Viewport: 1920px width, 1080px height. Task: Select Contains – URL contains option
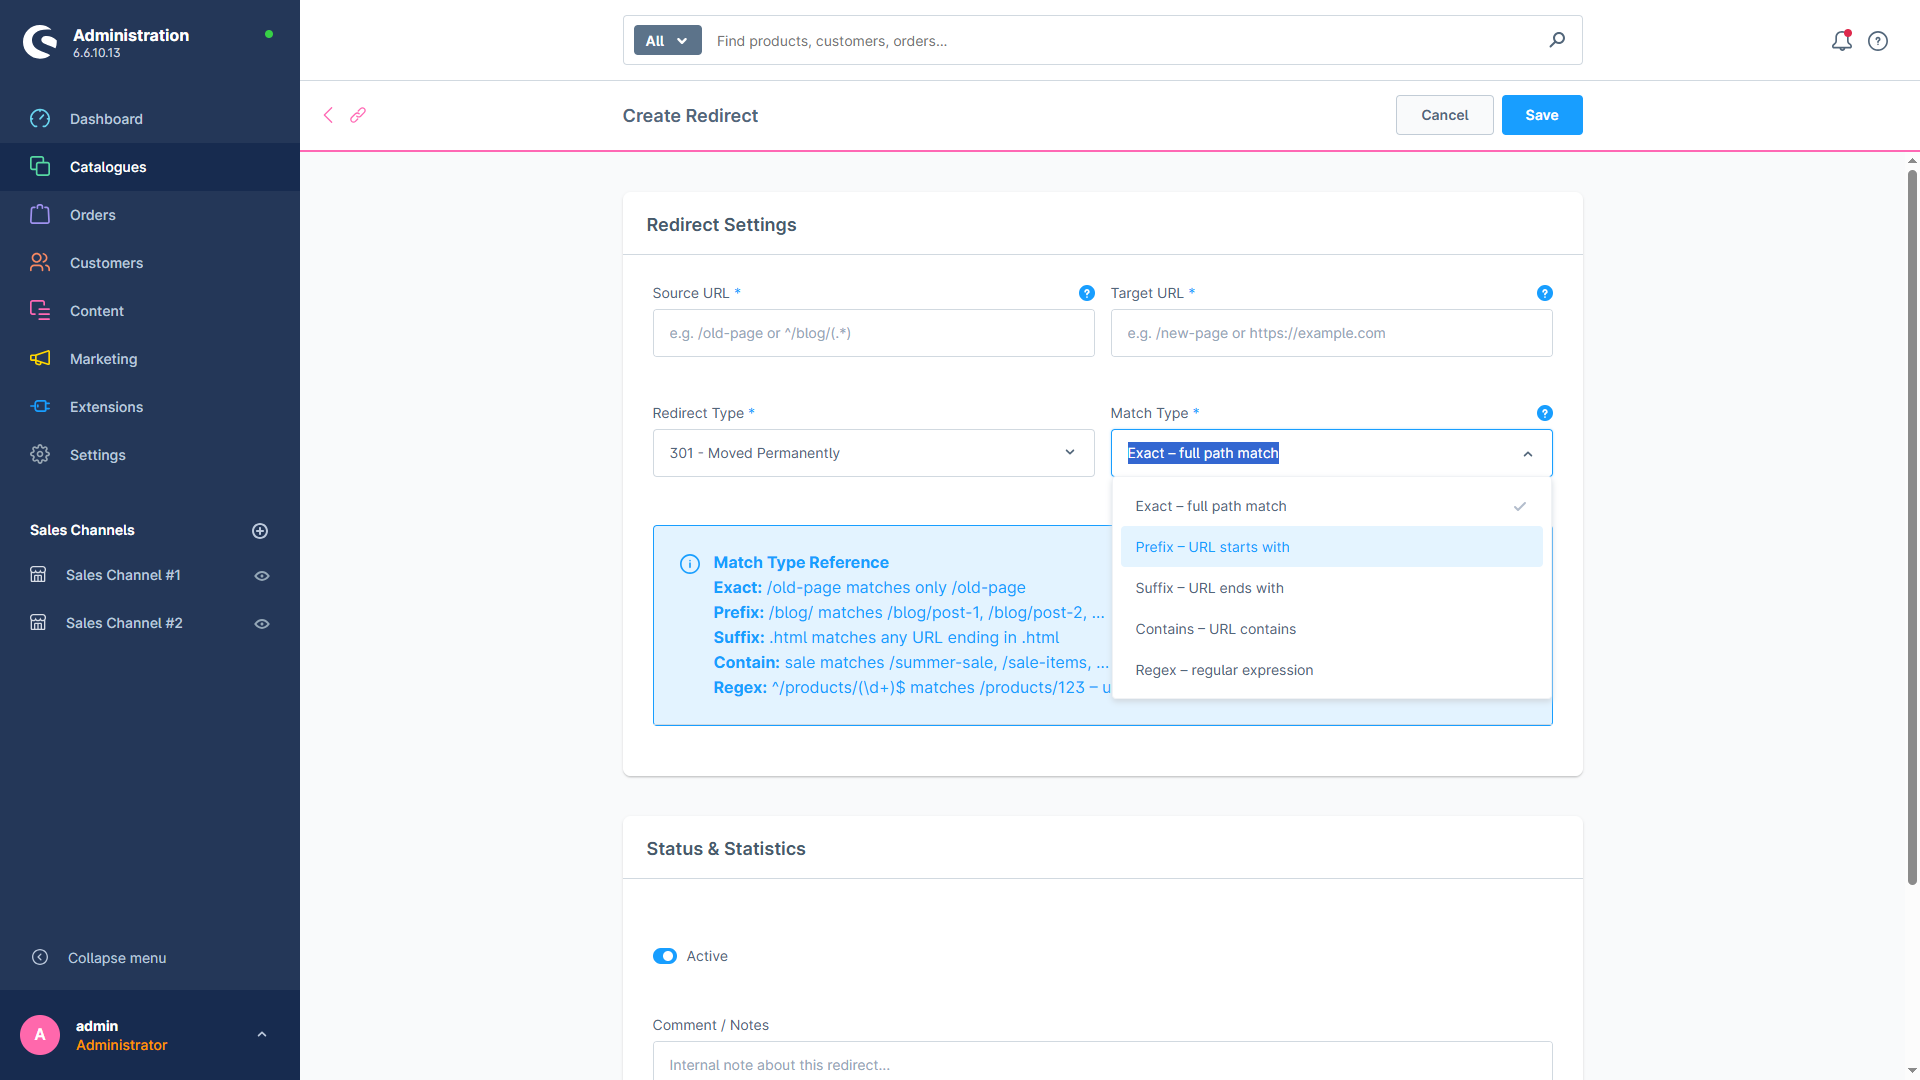[x=1331, y=629]
